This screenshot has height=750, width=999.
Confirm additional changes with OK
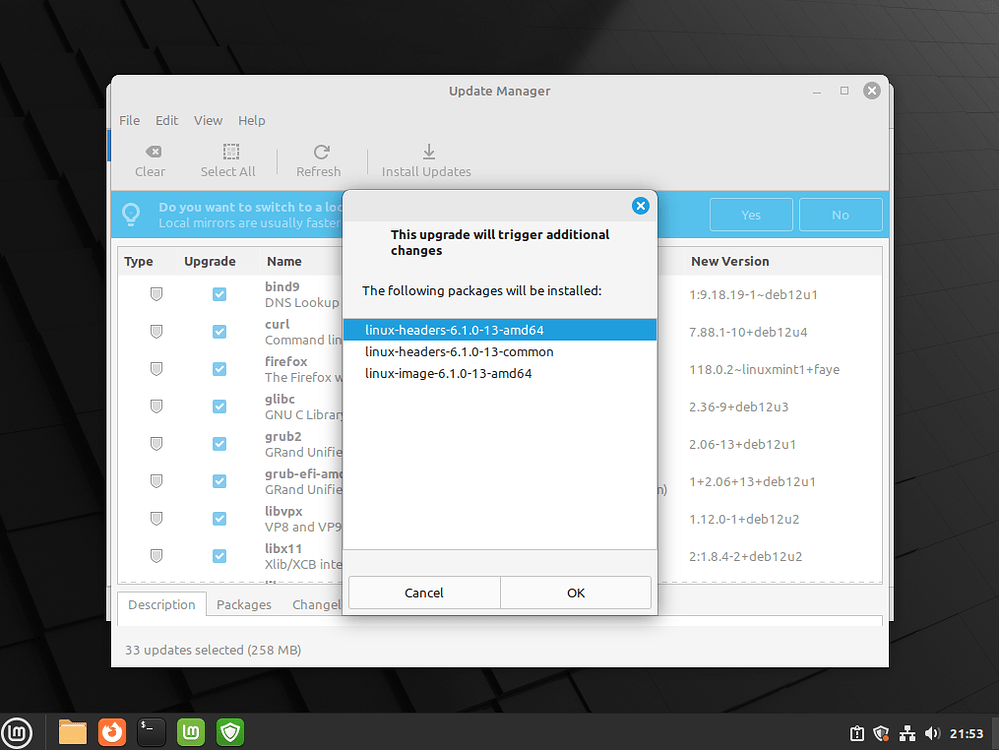click(575, 592)
